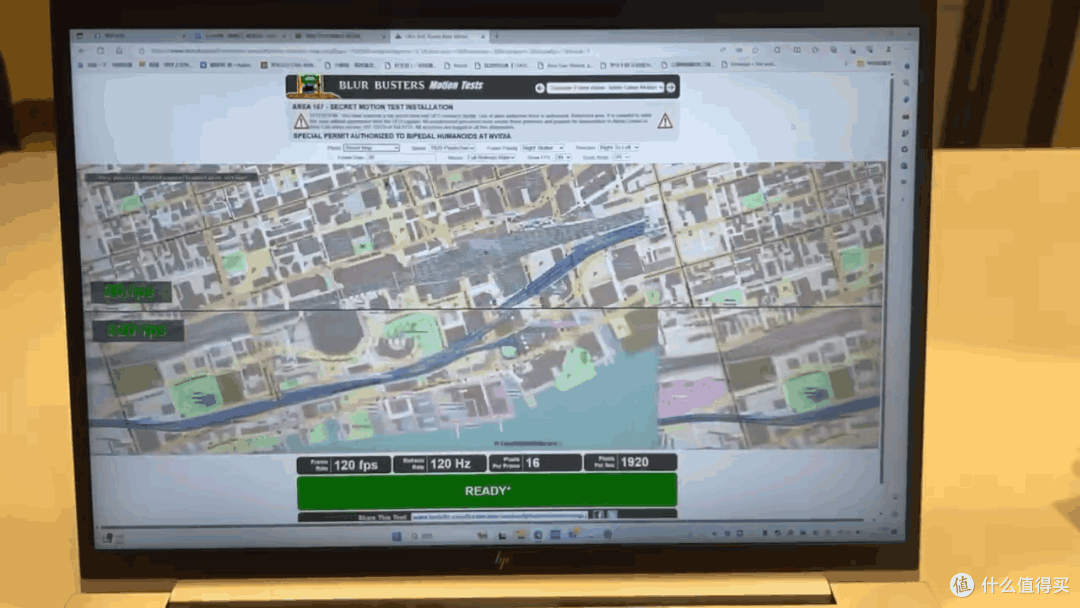Open the Show FPS dropdown
The image size is (1080, 608).
pos(563,158)
